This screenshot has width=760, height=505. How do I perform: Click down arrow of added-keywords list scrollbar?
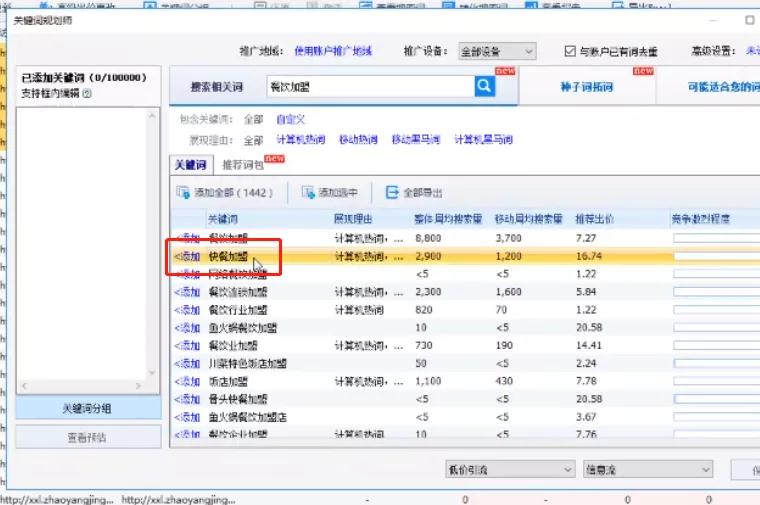(152, 372)
